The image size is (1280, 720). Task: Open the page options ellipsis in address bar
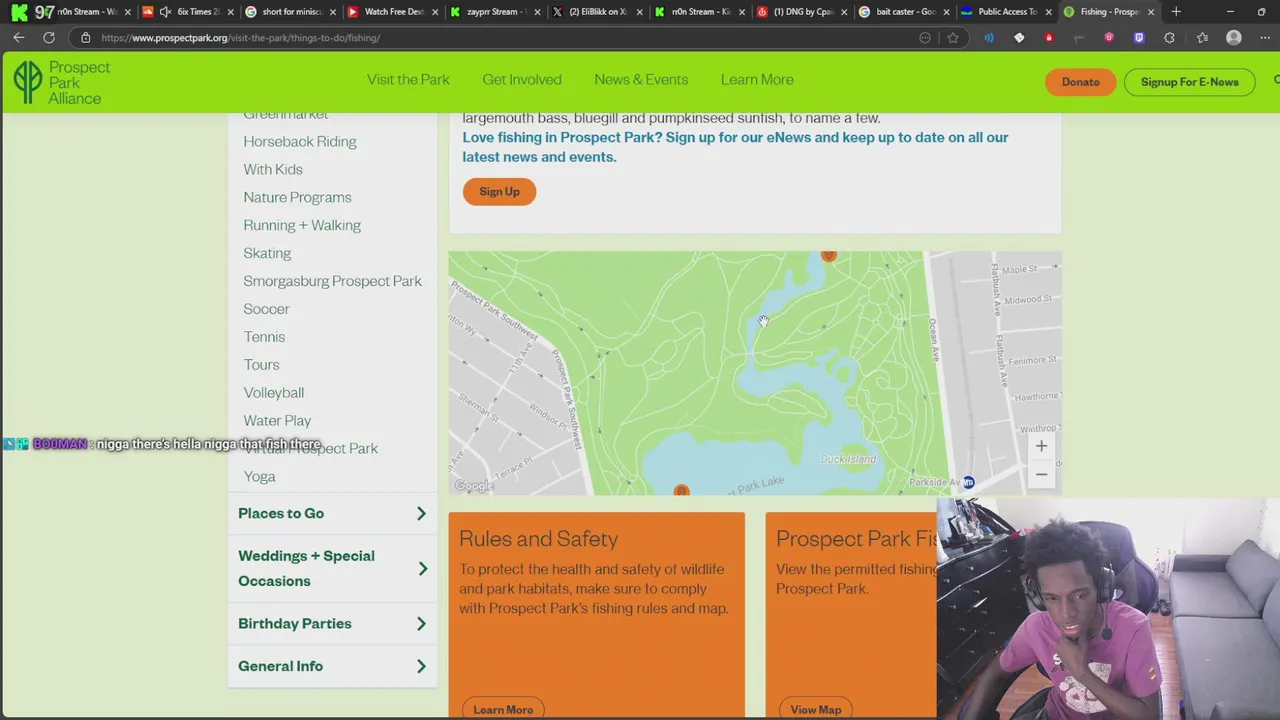click(925, 38)
